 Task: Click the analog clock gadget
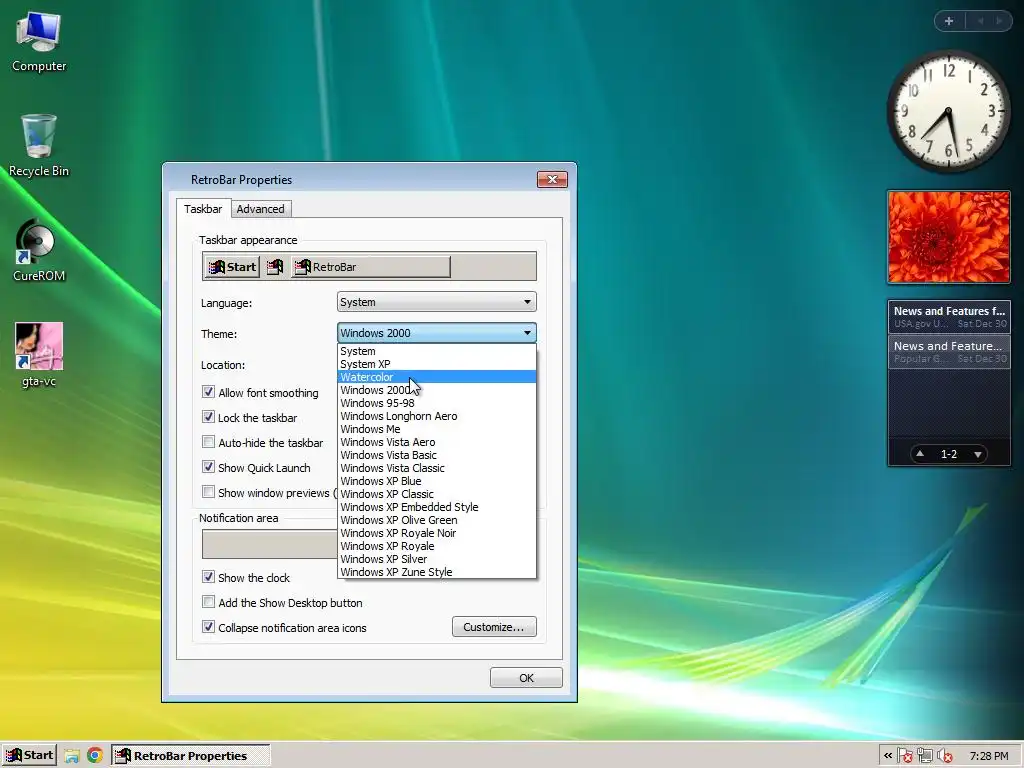[x=949, y=112]
